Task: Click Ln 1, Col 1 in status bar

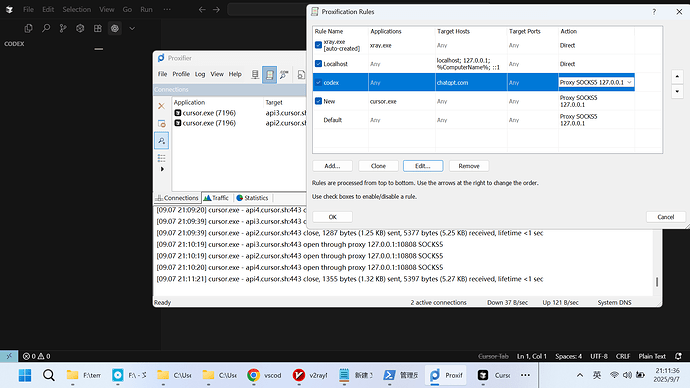Action: point(532,356)
